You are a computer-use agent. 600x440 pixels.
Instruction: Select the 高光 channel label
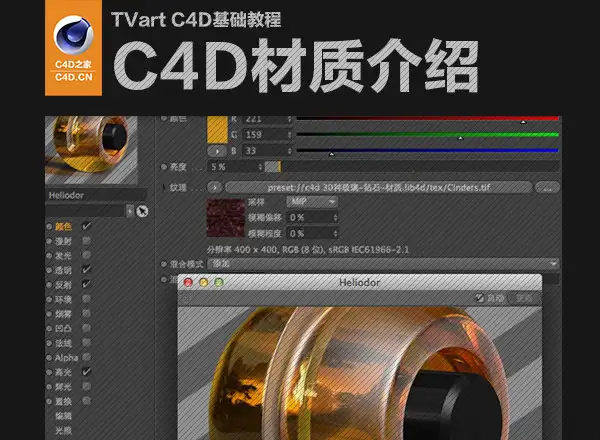click(x=63, y=372)
